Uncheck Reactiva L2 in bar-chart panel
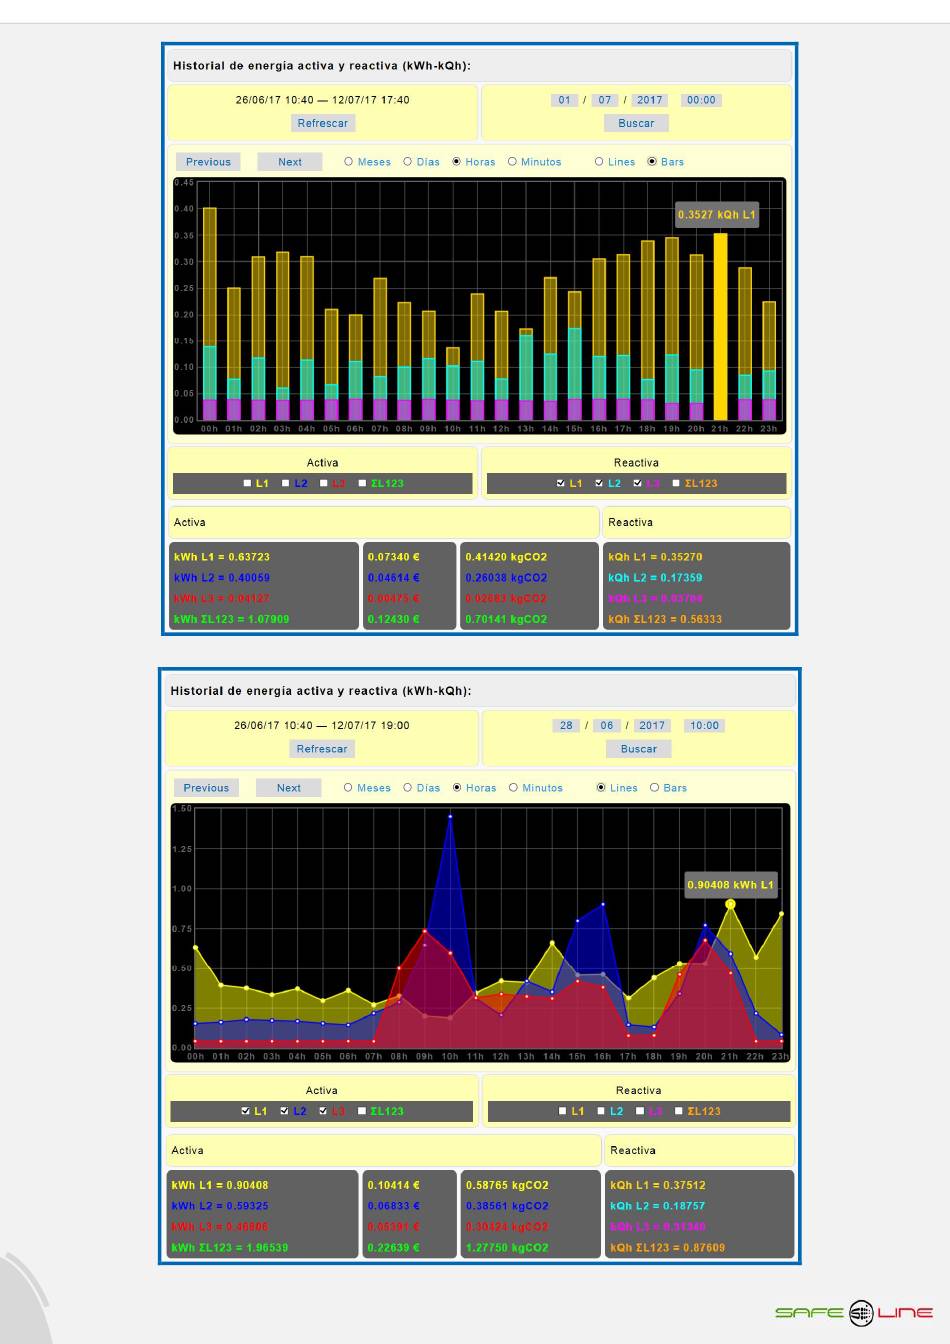Screen dimensions: 950x1344 coord(599,483)
